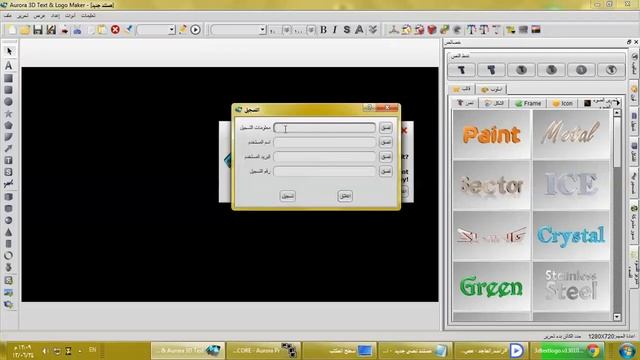Click paste button beside fourth dialog field
This screenshot has width=640, height=360.
pyautogui.click(x=386, y=171)
